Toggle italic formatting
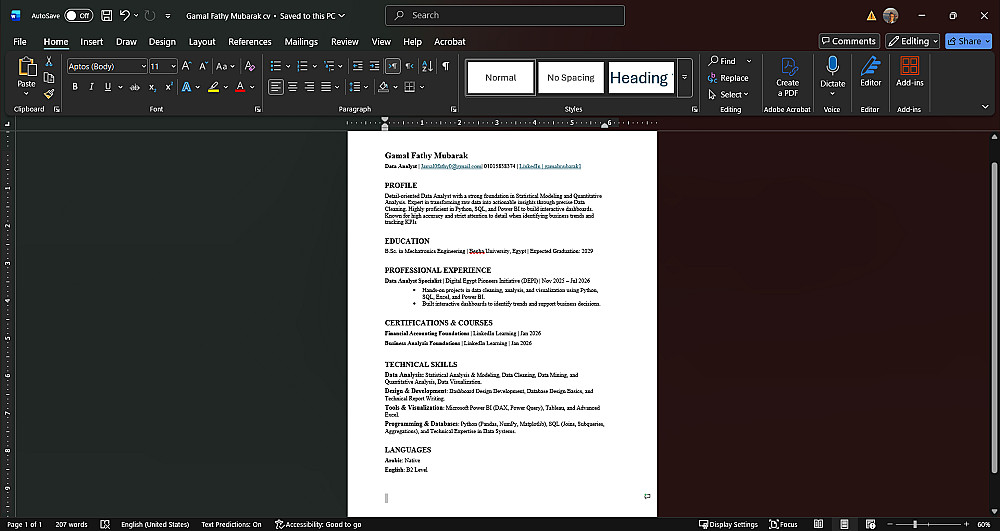Viewport: 1000px width, 531px height. (x=91, y=87)
